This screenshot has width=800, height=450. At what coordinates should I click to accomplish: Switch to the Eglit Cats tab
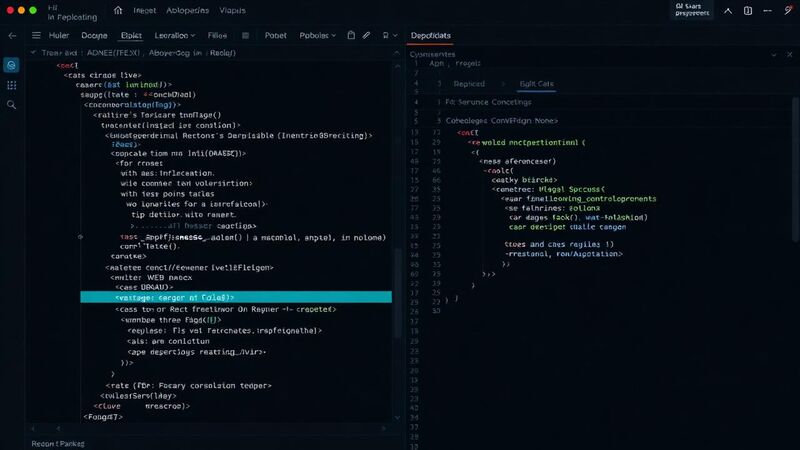click(x=536, y=84)
